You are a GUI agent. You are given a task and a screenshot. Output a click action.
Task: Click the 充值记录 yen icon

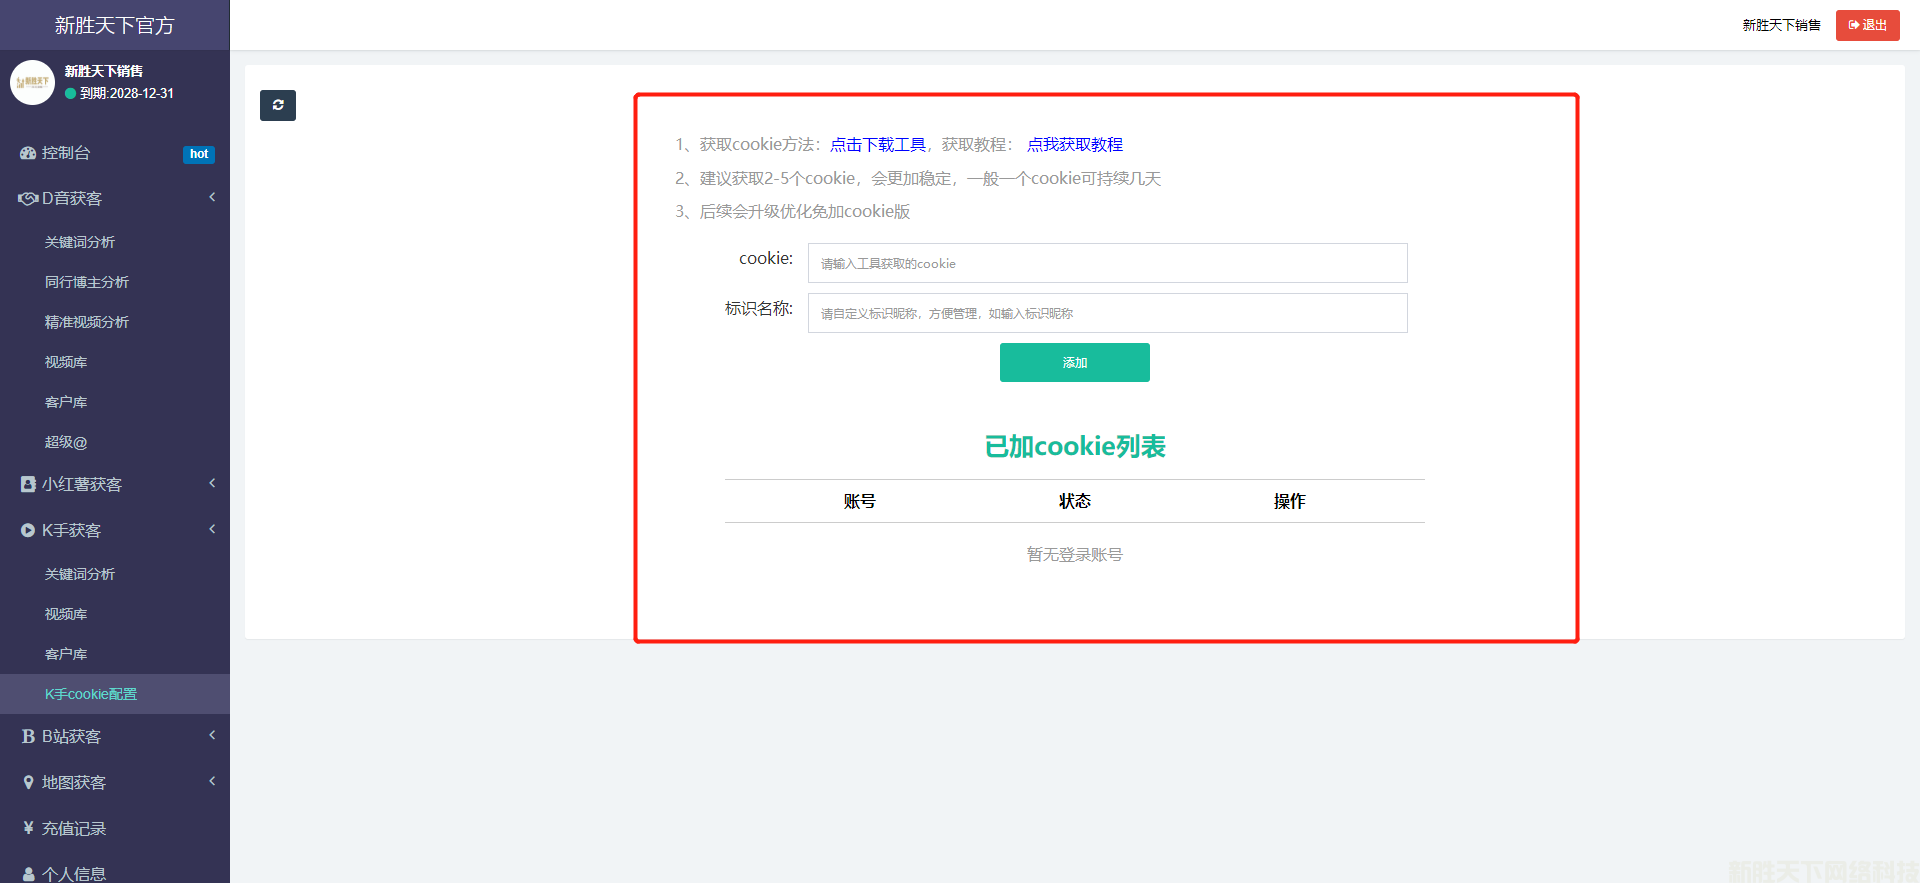28,829
